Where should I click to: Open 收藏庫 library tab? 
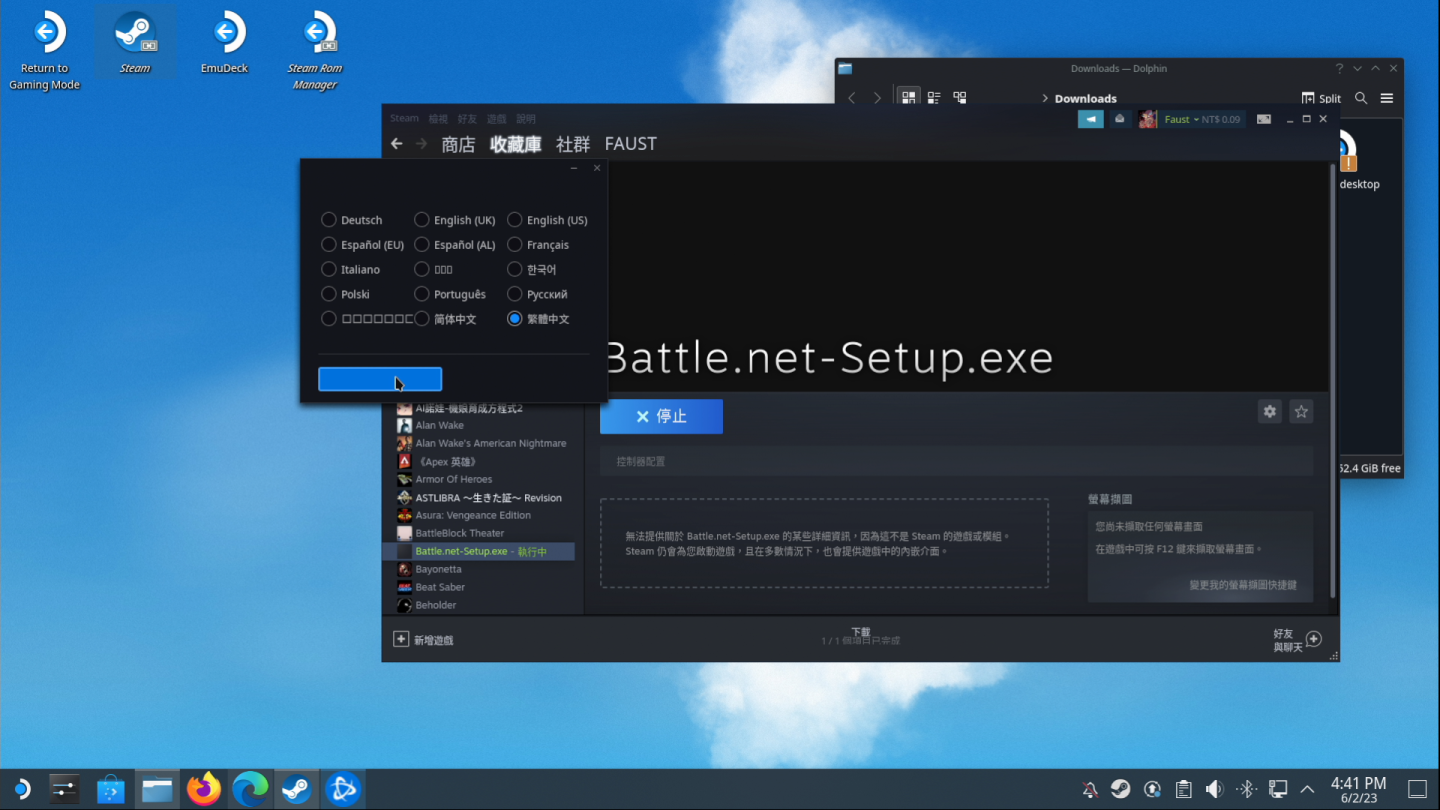click(516, 144)
